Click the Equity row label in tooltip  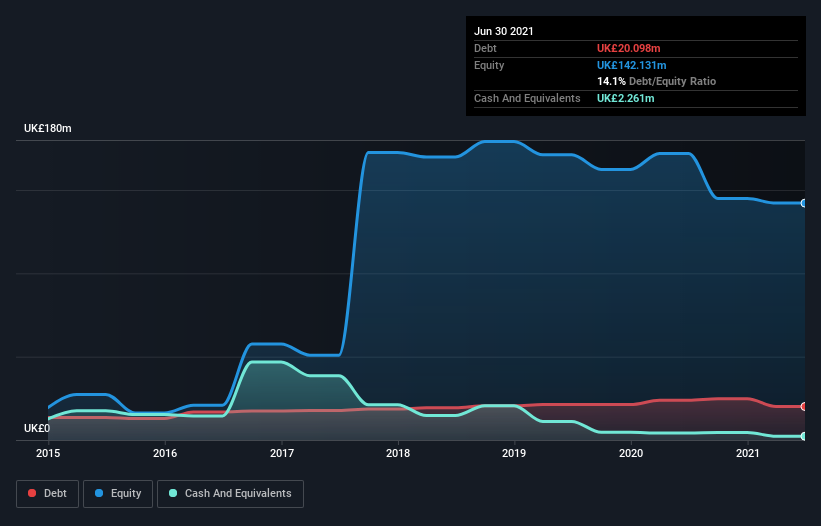tap(489, 65)
